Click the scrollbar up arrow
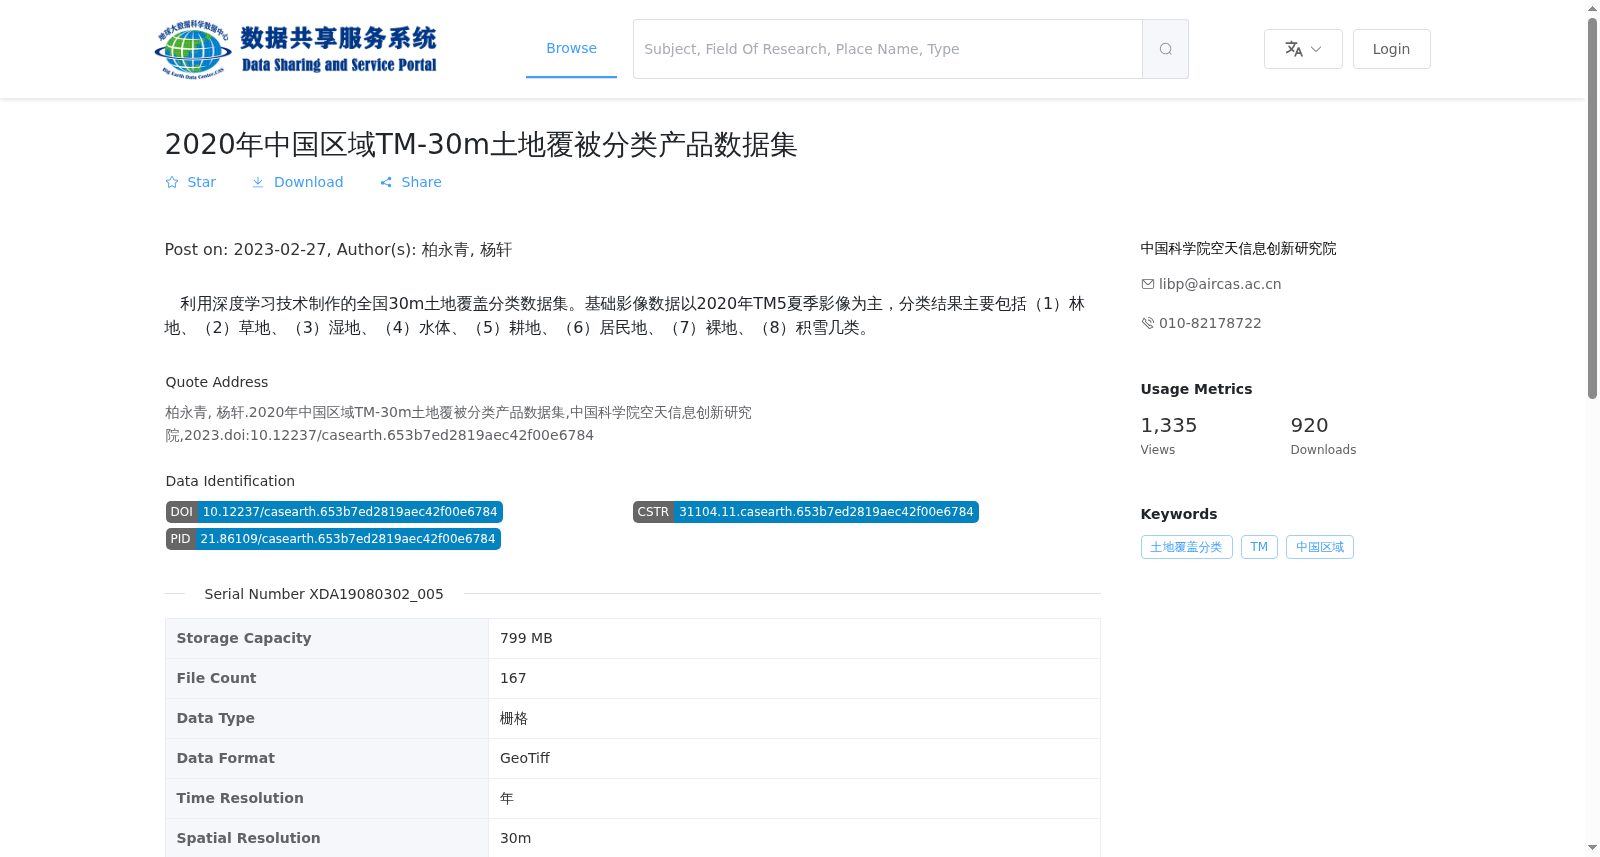The width and height of the screenshot is (1600, 857). coord(1592,8)
